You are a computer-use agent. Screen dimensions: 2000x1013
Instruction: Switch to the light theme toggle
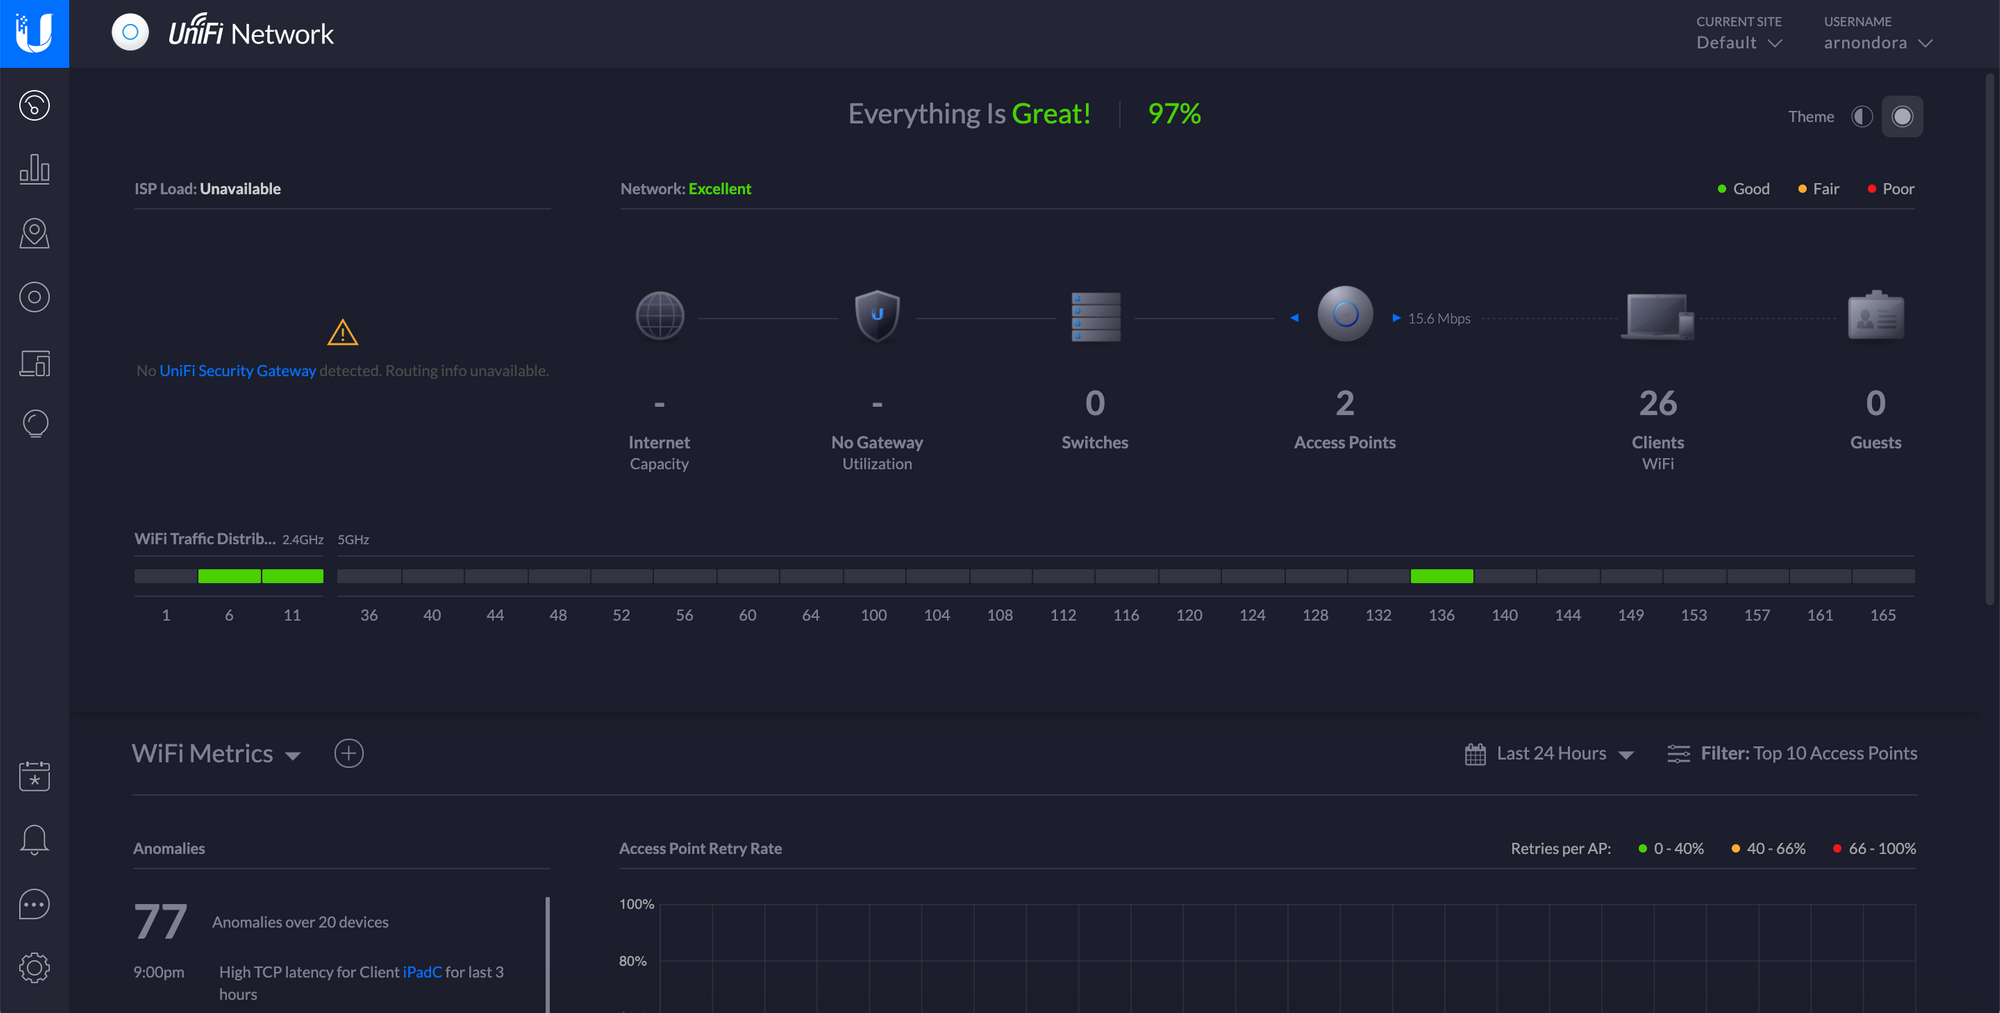pyautogui.click(x=1862, y=117)
